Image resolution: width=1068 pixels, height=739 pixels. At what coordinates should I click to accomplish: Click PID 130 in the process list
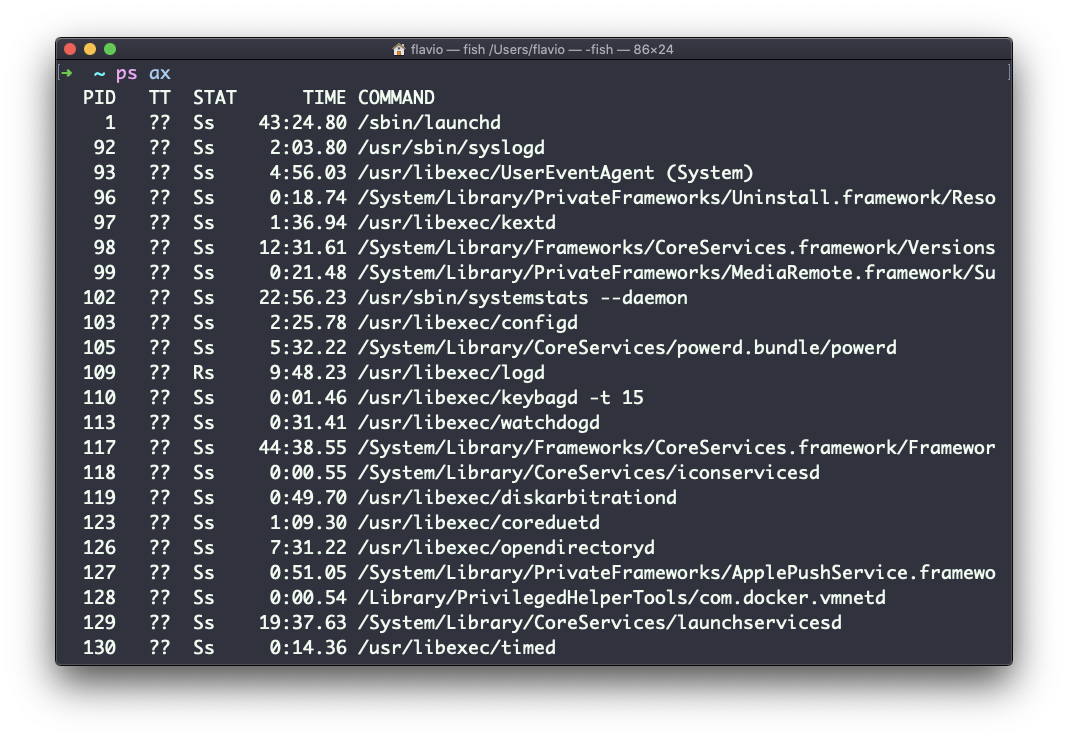pyautogui.click(x=99, y=648)
